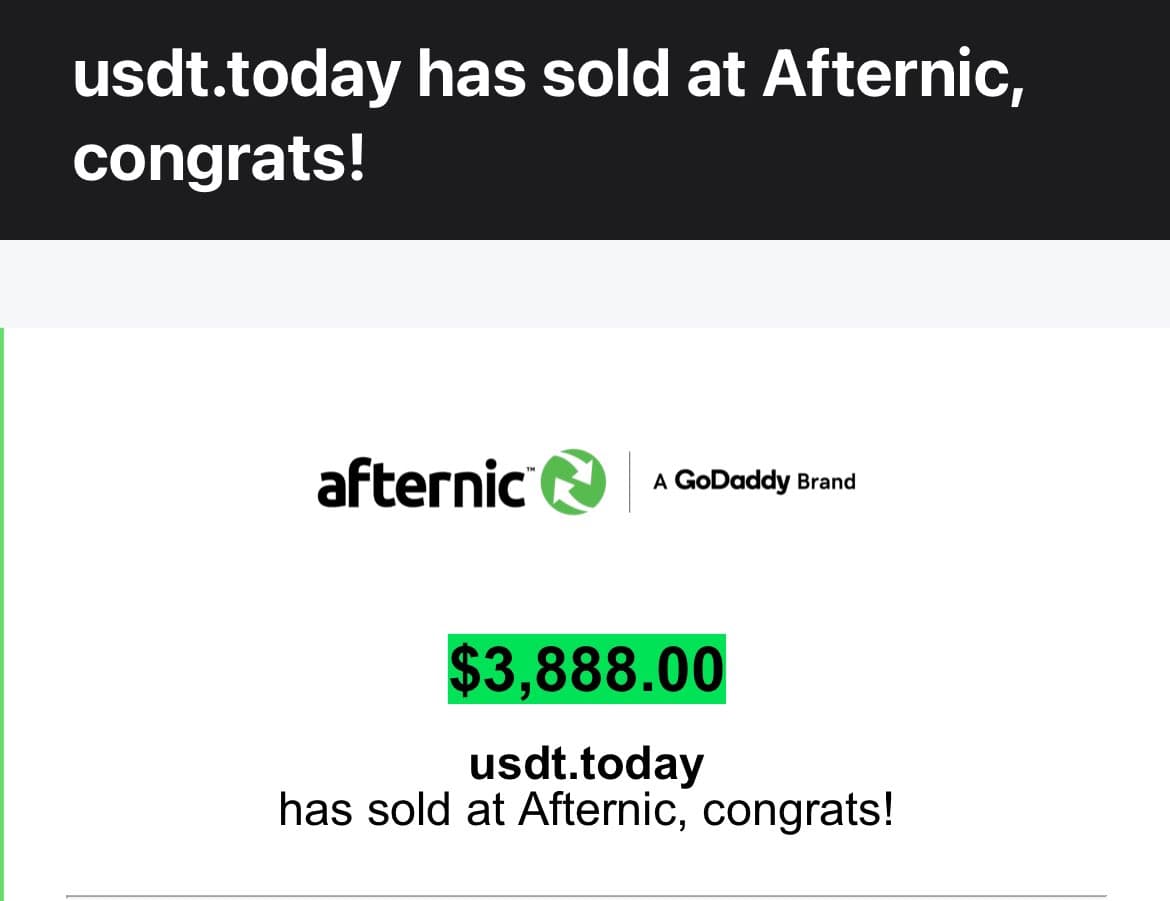Click the vertical divider between the logos

[x=630, y=482]
